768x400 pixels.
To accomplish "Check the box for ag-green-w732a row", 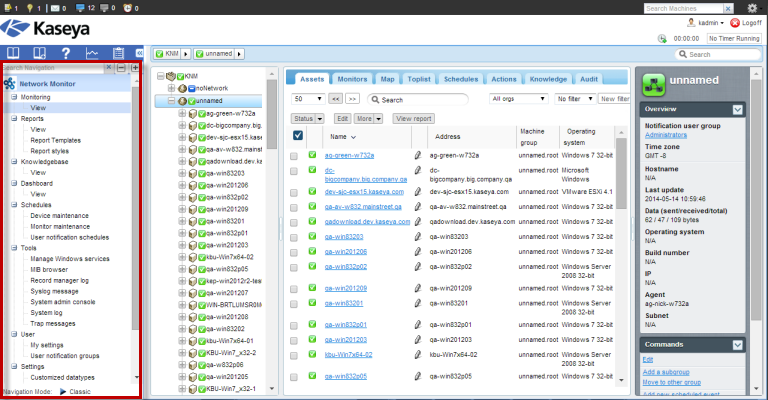I will click(294, 156).
